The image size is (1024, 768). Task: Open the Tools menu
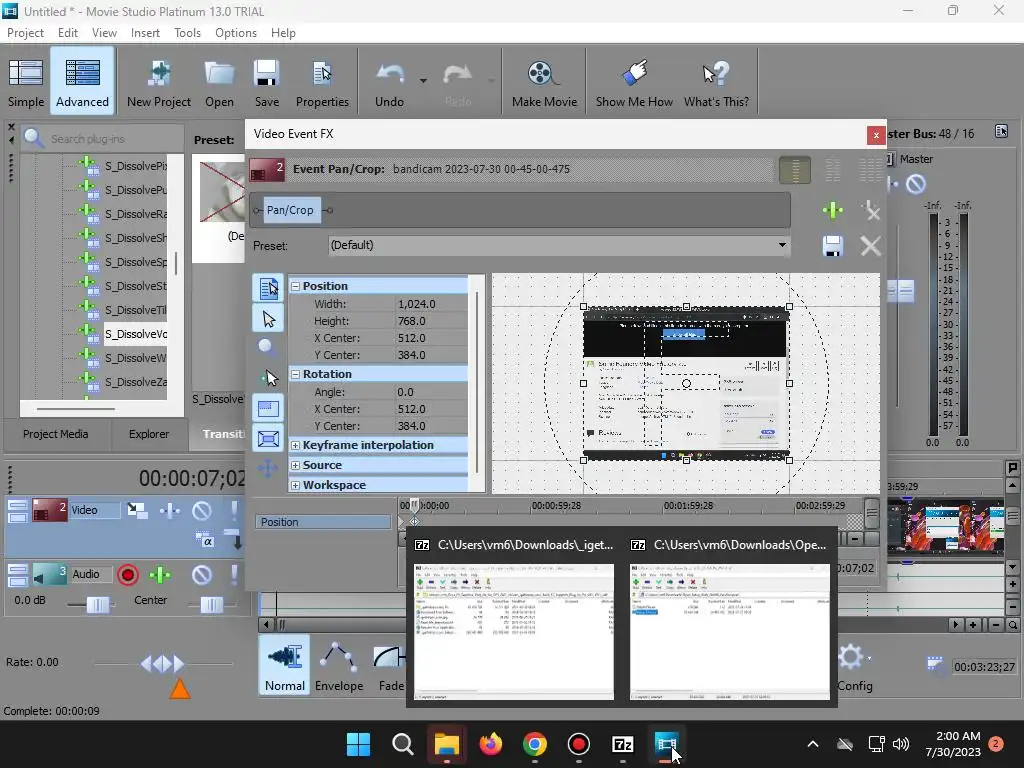pyautogui.click(x=187, y=33)
